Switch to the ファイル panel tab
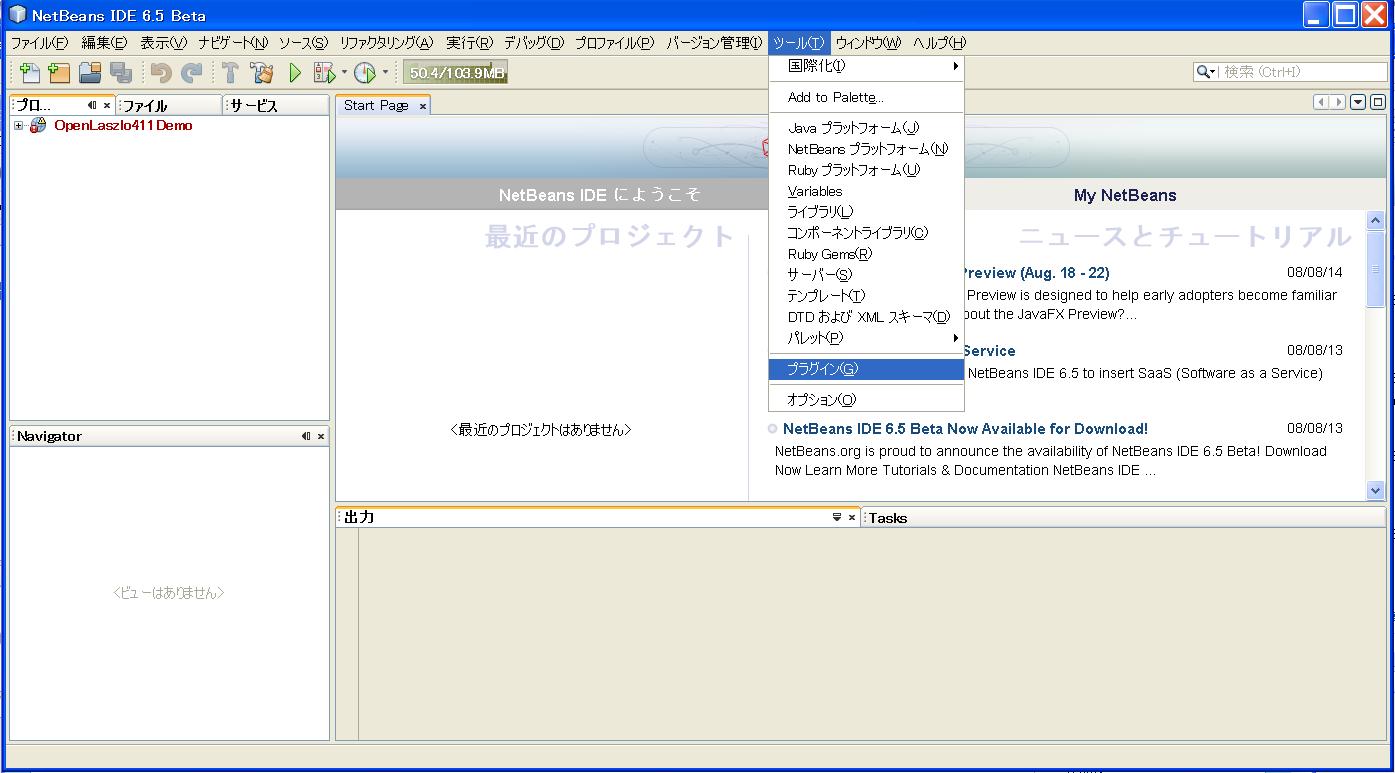 click(x=168, y=105)
